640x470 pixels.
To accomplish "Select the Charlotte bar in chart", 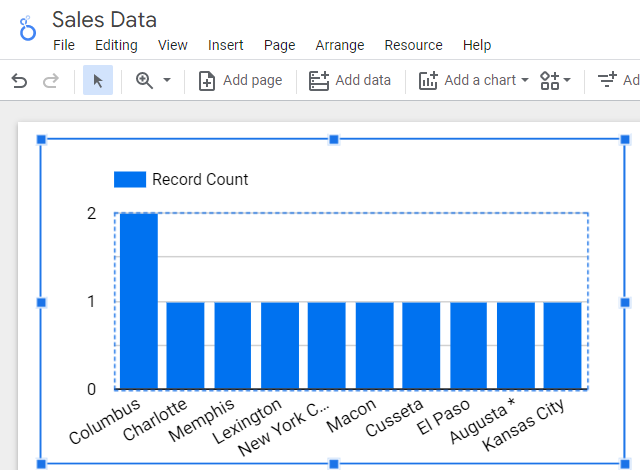I will coord(185,346).
